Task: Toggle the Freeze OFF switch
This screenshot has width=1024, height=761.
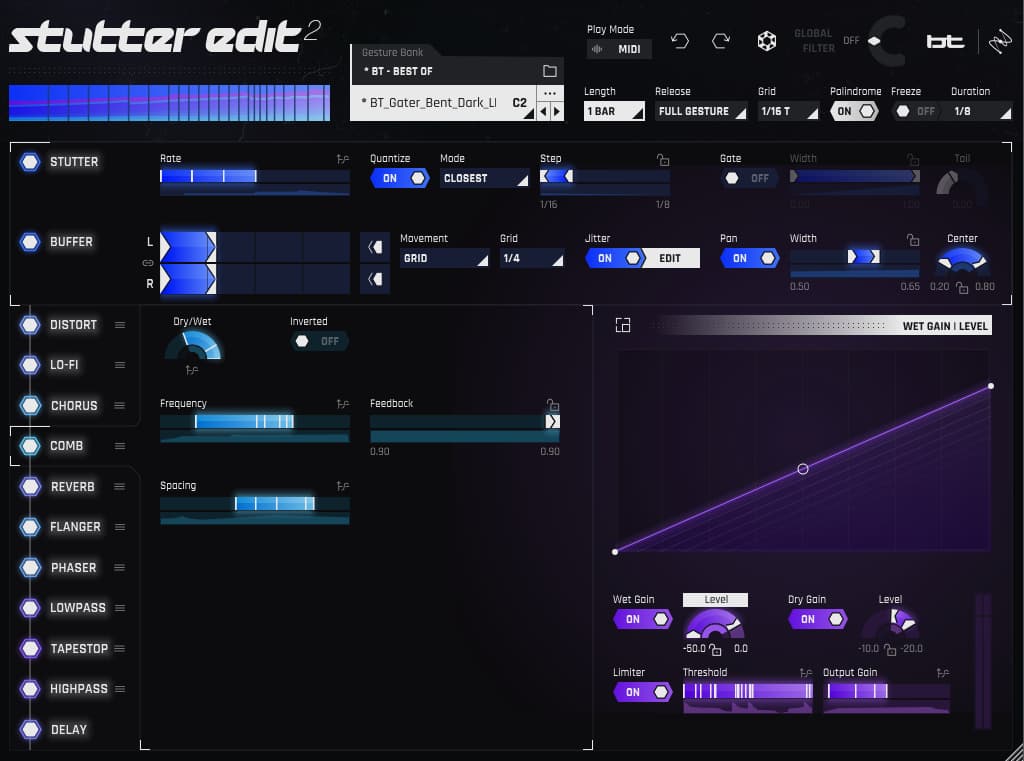Action: (x=916, y=111)
